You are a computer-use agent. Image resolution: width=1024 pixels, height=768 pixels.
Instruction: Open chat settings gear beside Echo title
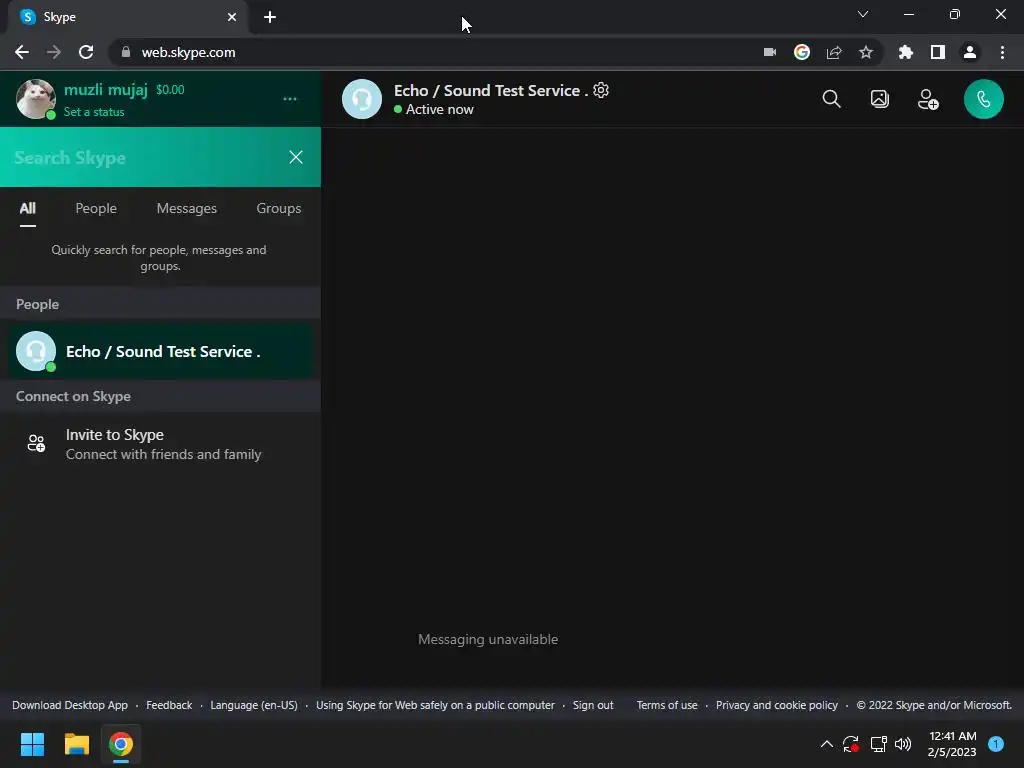click(x=601, y=90)
